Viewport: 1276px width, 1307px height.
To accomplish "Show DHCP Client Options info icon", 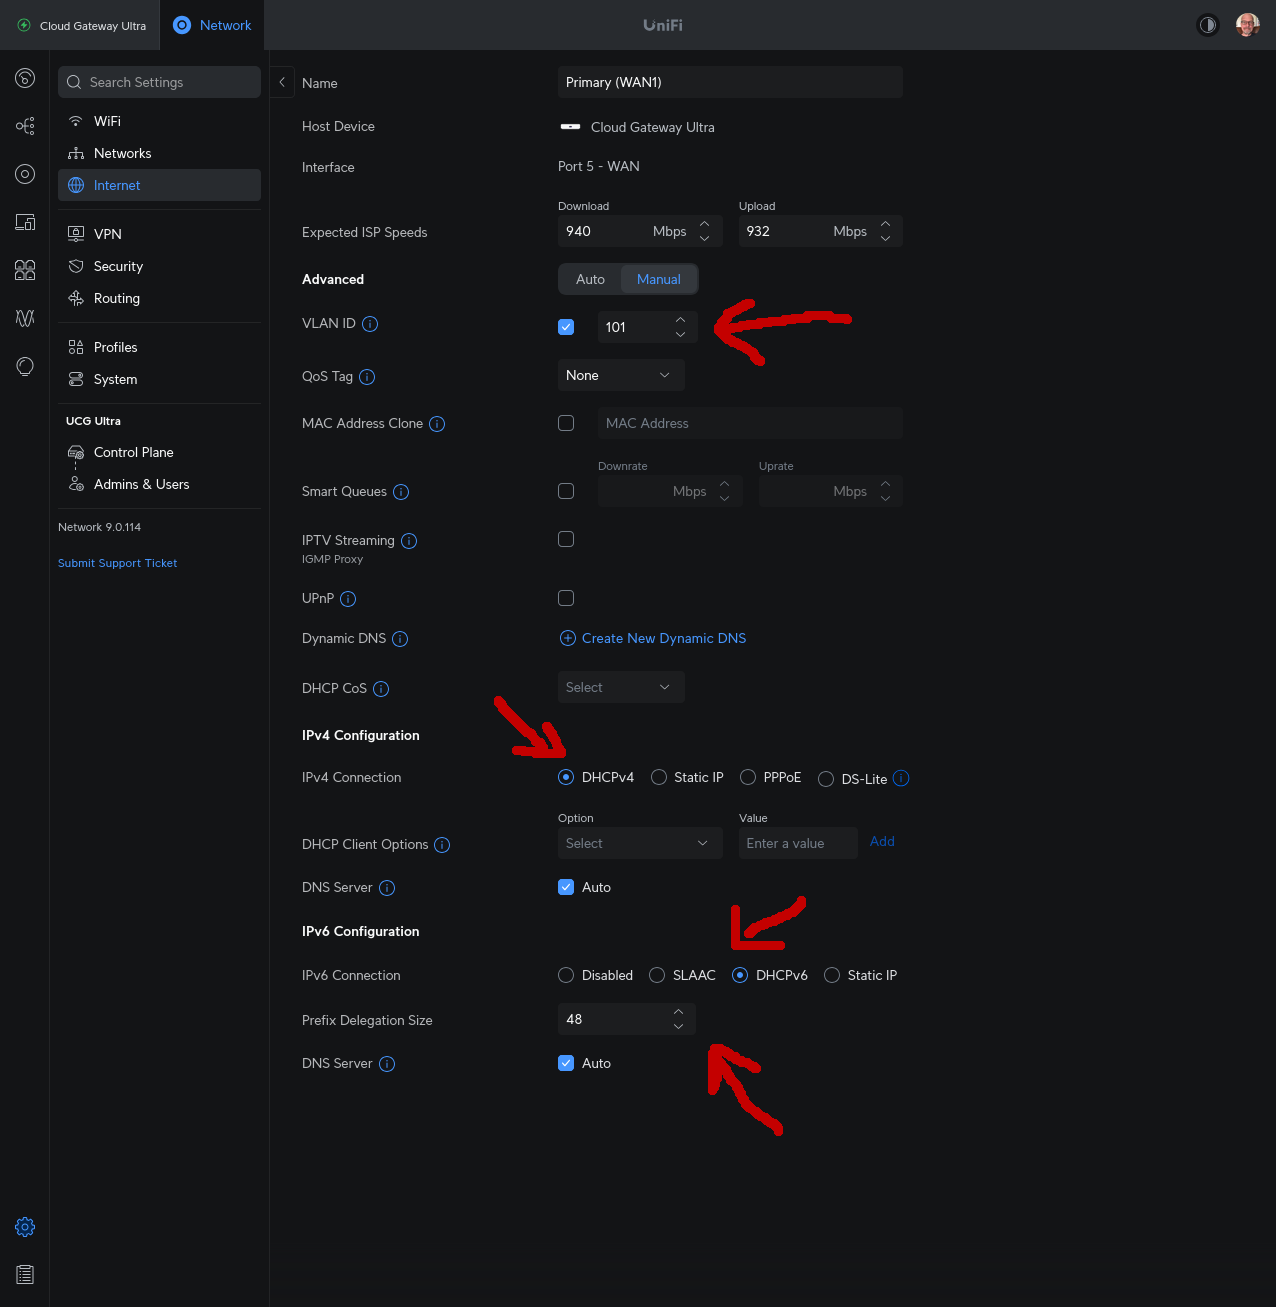I will pyautogui.click(x=442, y=845).
